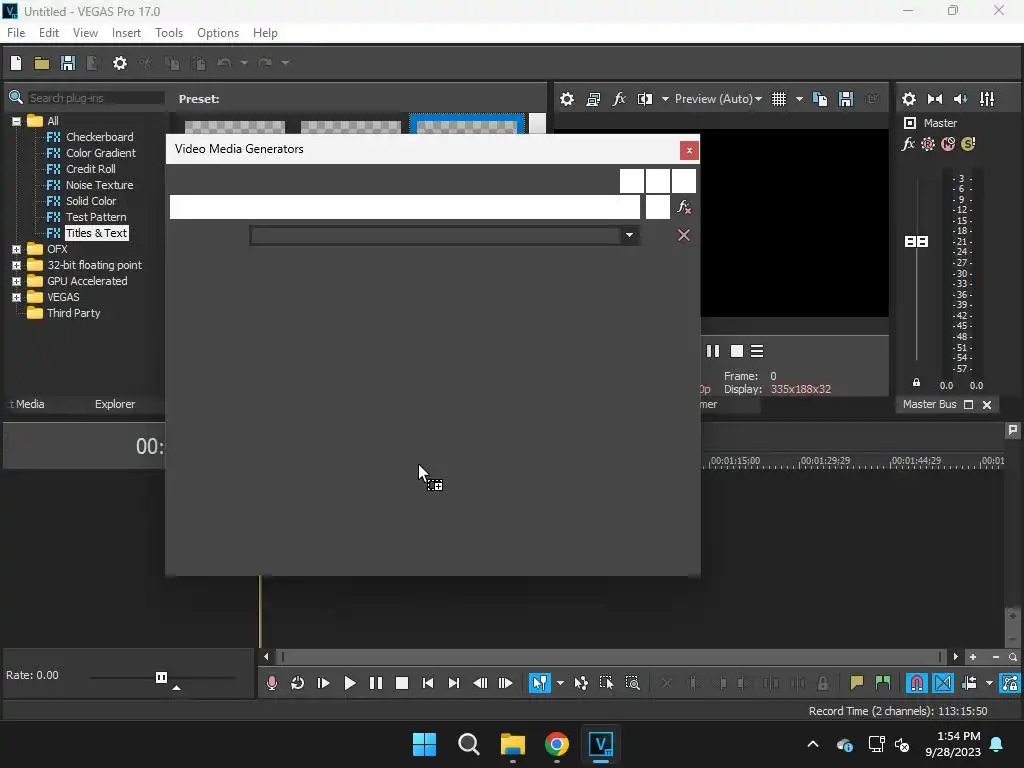Select the Zoom Edit tool
The image size is (1024, 768).
(x=632, y=683)
